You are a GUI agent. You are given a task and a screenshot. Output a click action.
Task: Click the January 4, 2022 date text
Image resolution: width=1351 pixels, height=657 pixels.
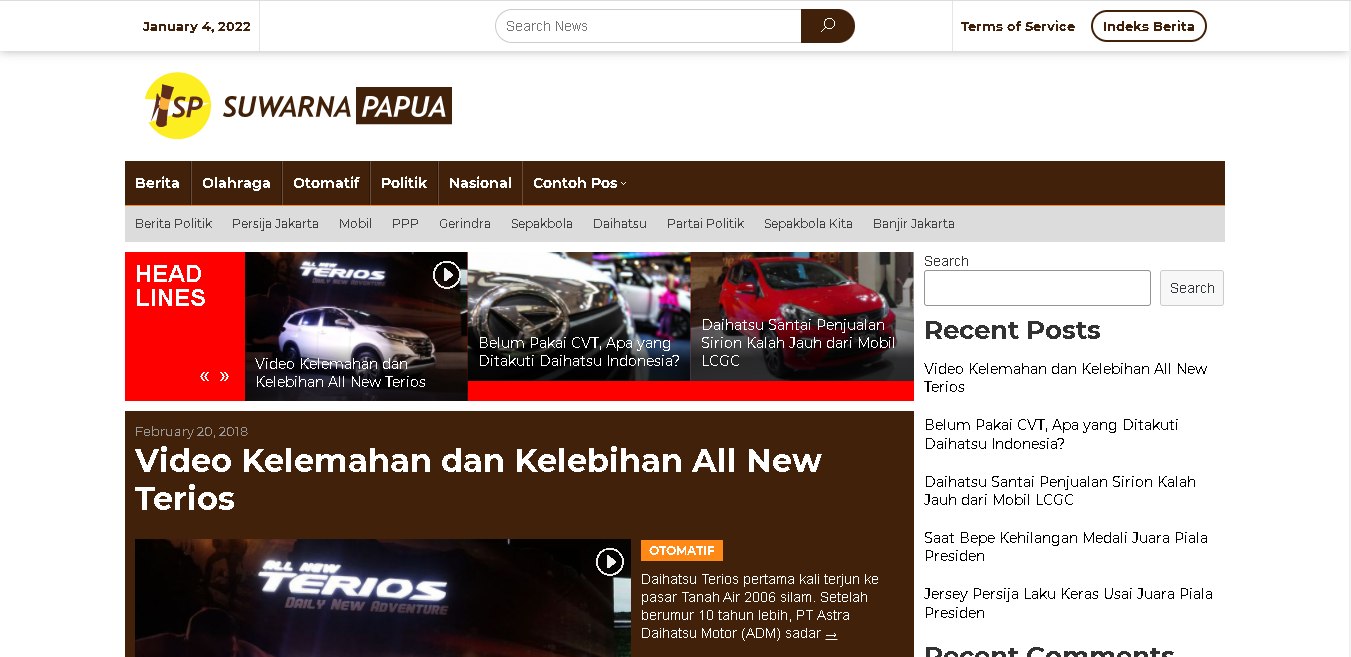tap(197, 26)
